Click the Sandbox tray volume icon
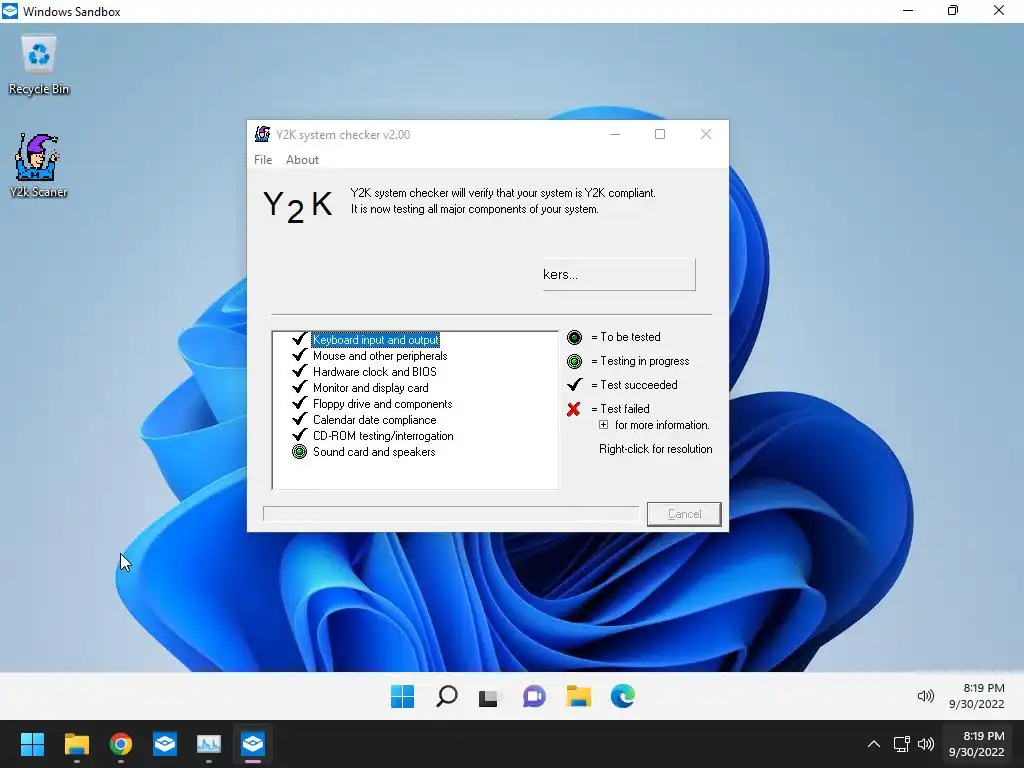The width and height of the screenshot is (1024, 768). 925,696
